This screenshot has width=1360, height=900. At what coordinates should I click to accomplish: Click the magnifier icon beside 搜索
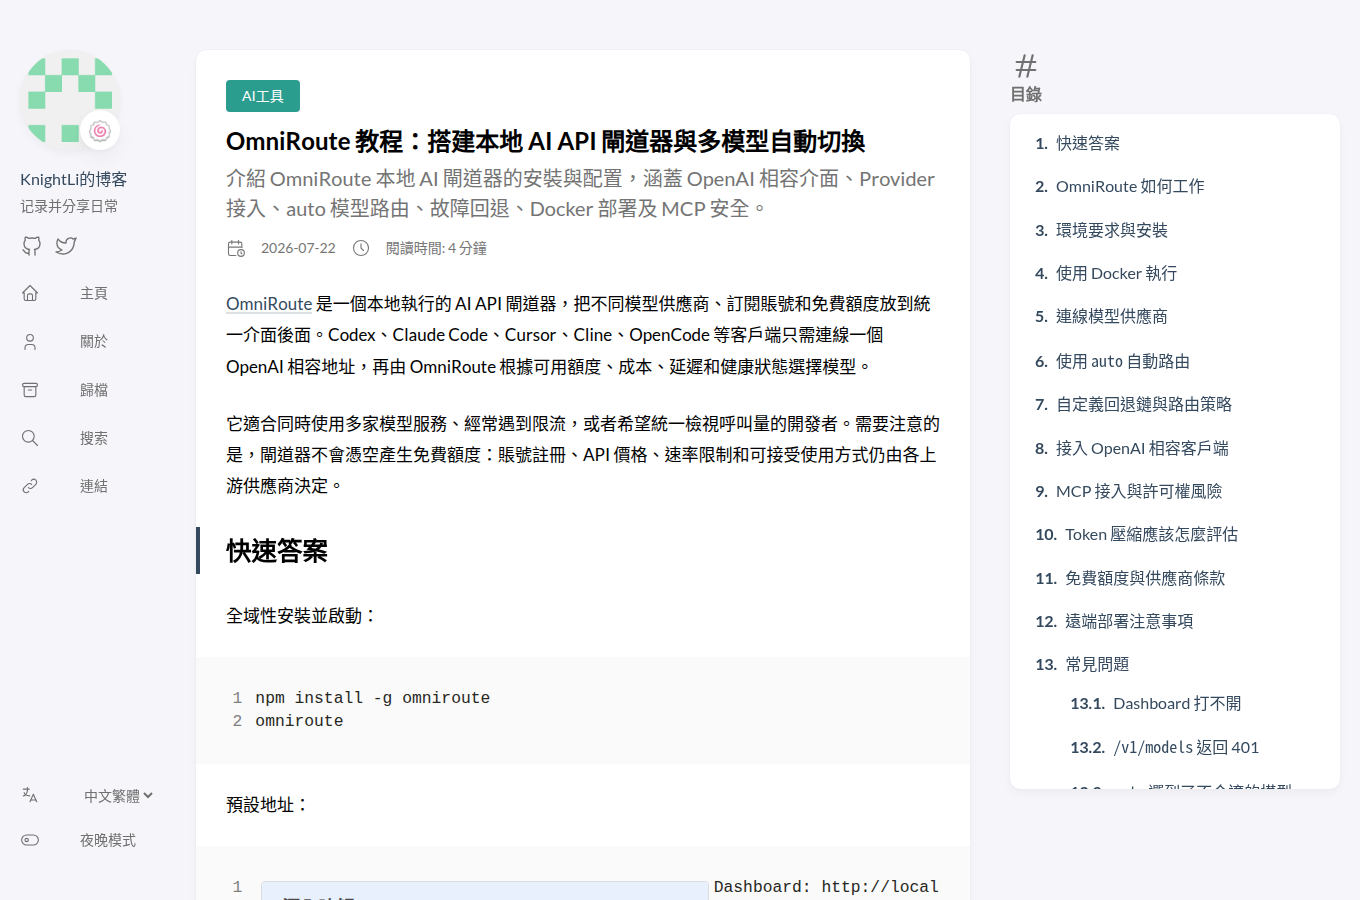(x=30, y=438)
